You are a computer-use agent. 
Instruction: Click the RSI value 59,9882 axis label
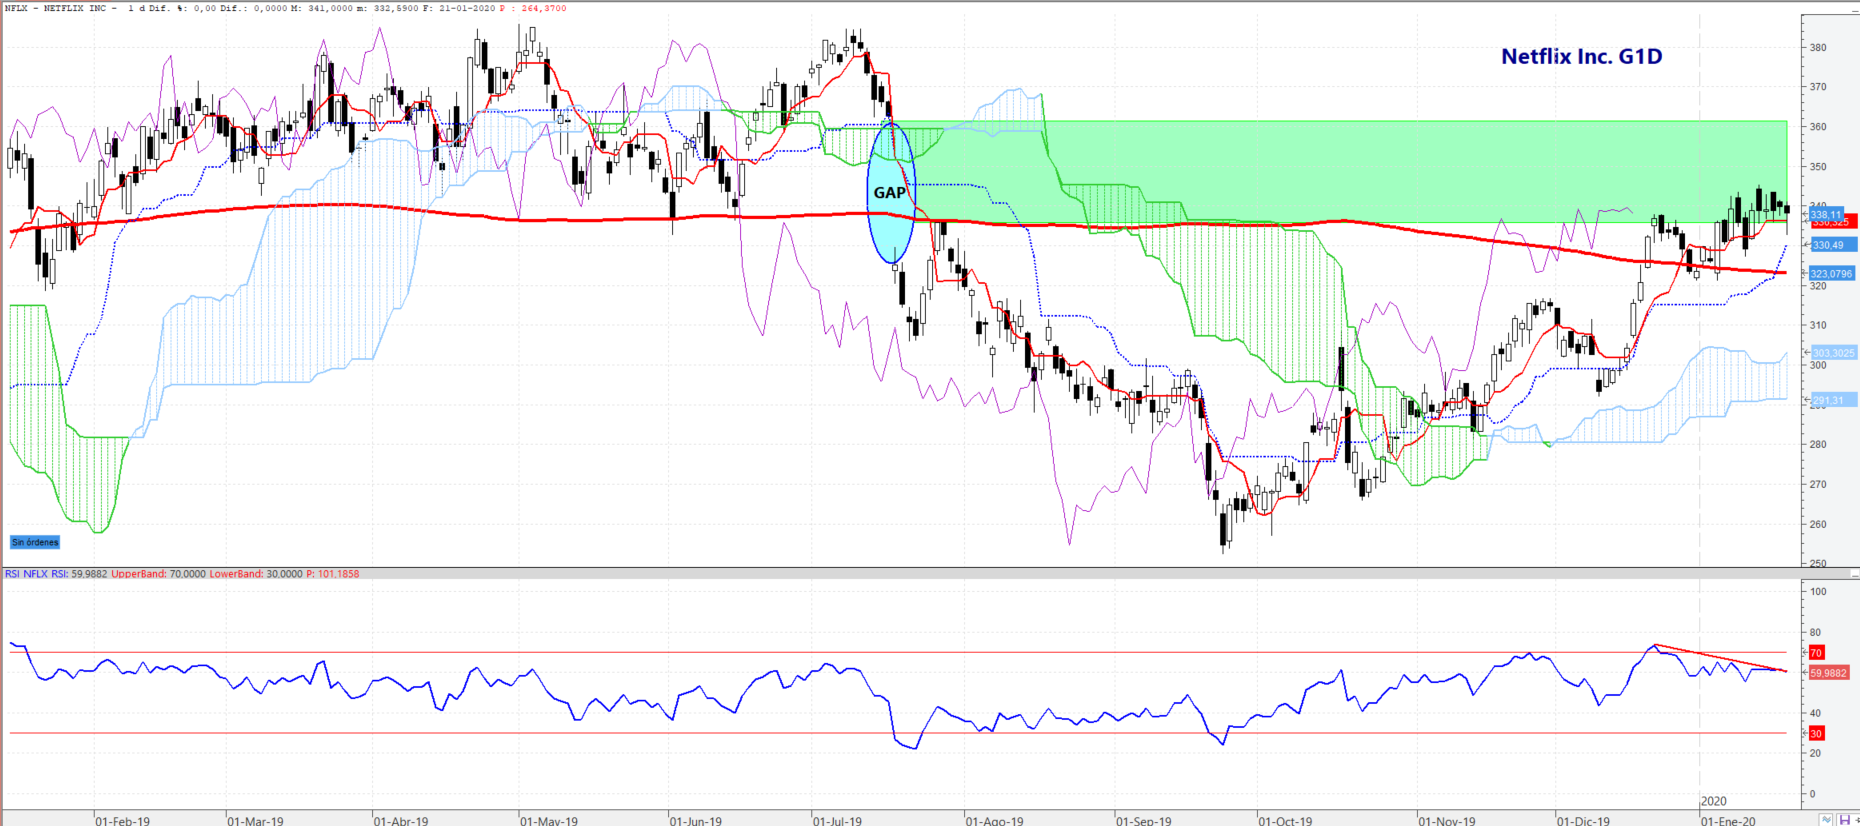1829,673
